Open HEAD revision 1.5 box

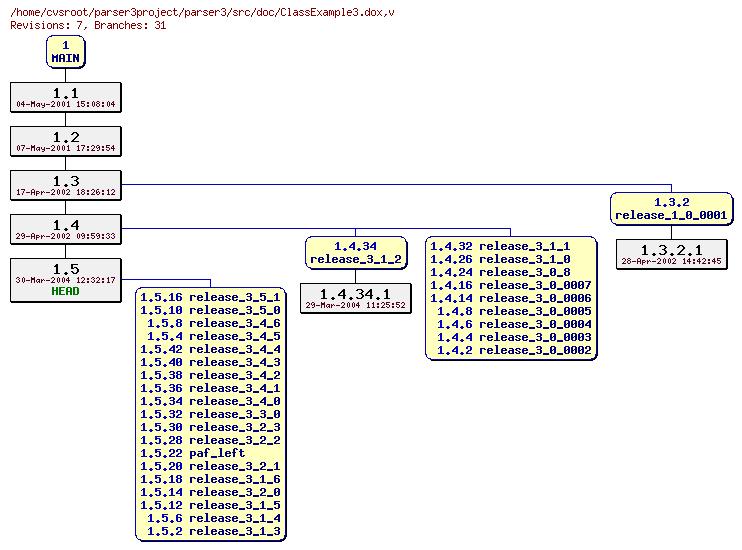(x=66, y=280)
